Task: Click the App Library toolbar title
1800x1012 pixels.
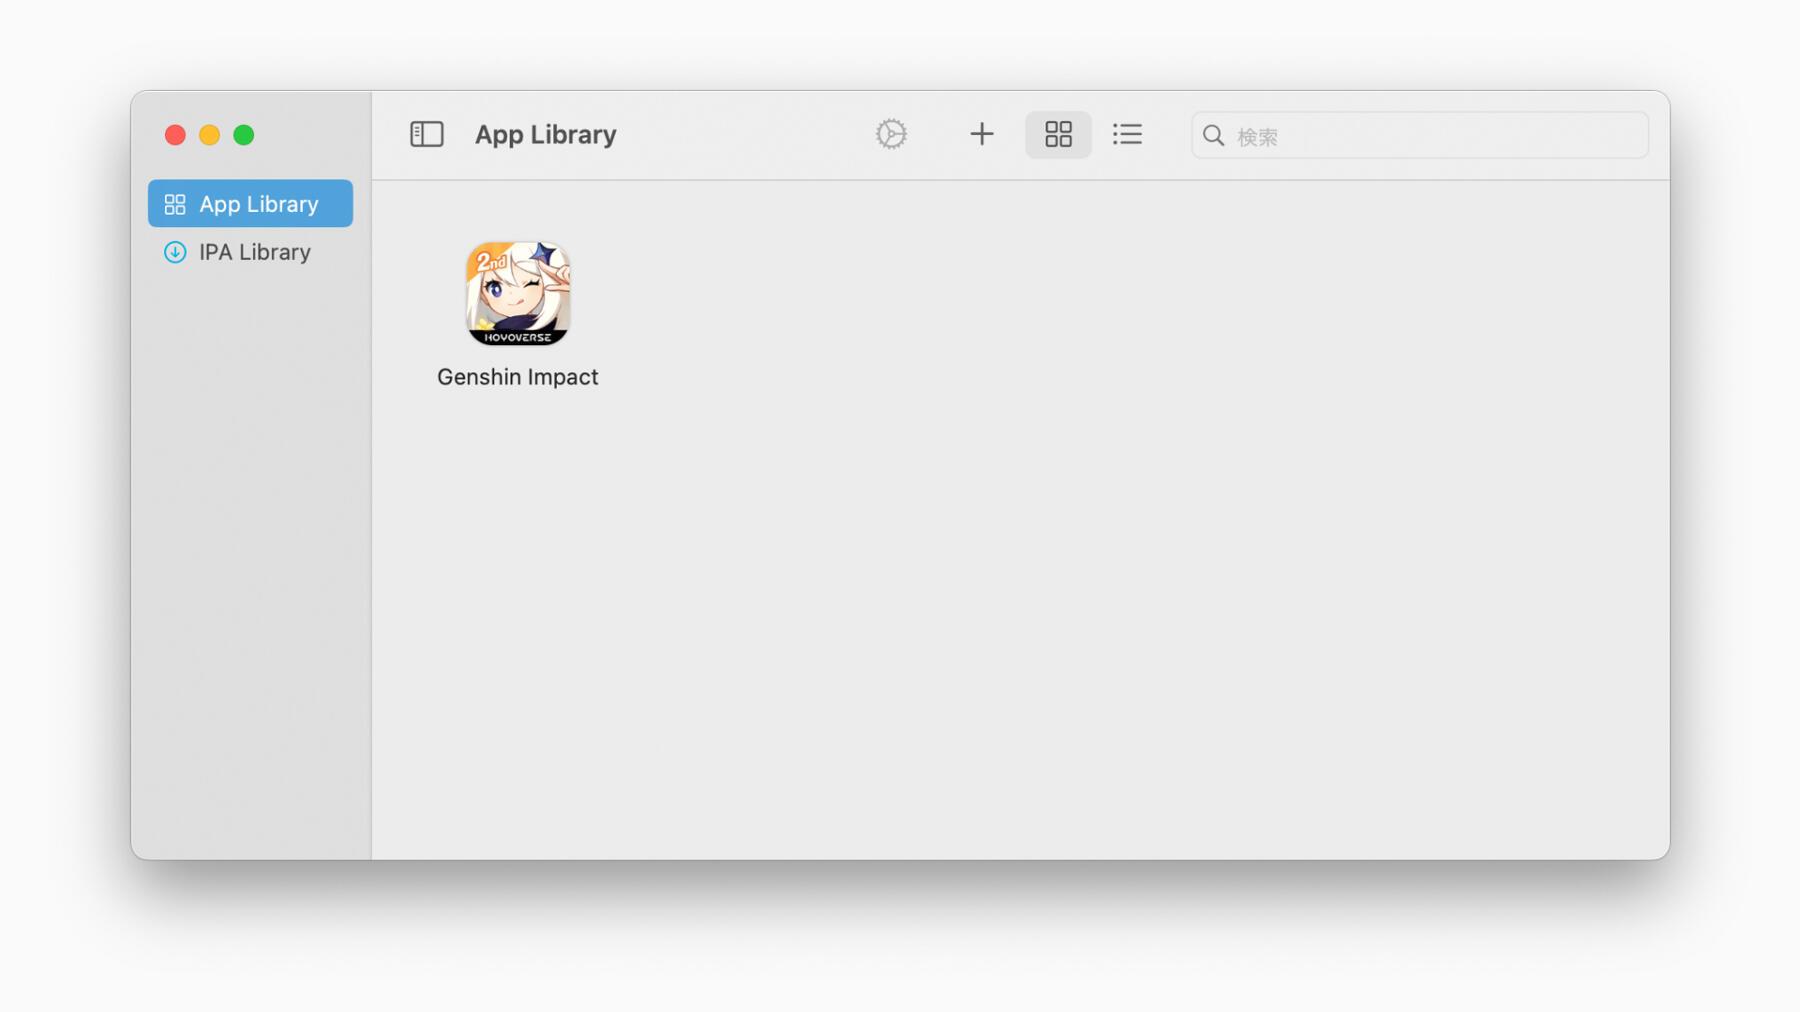Action: click(545, 134)
